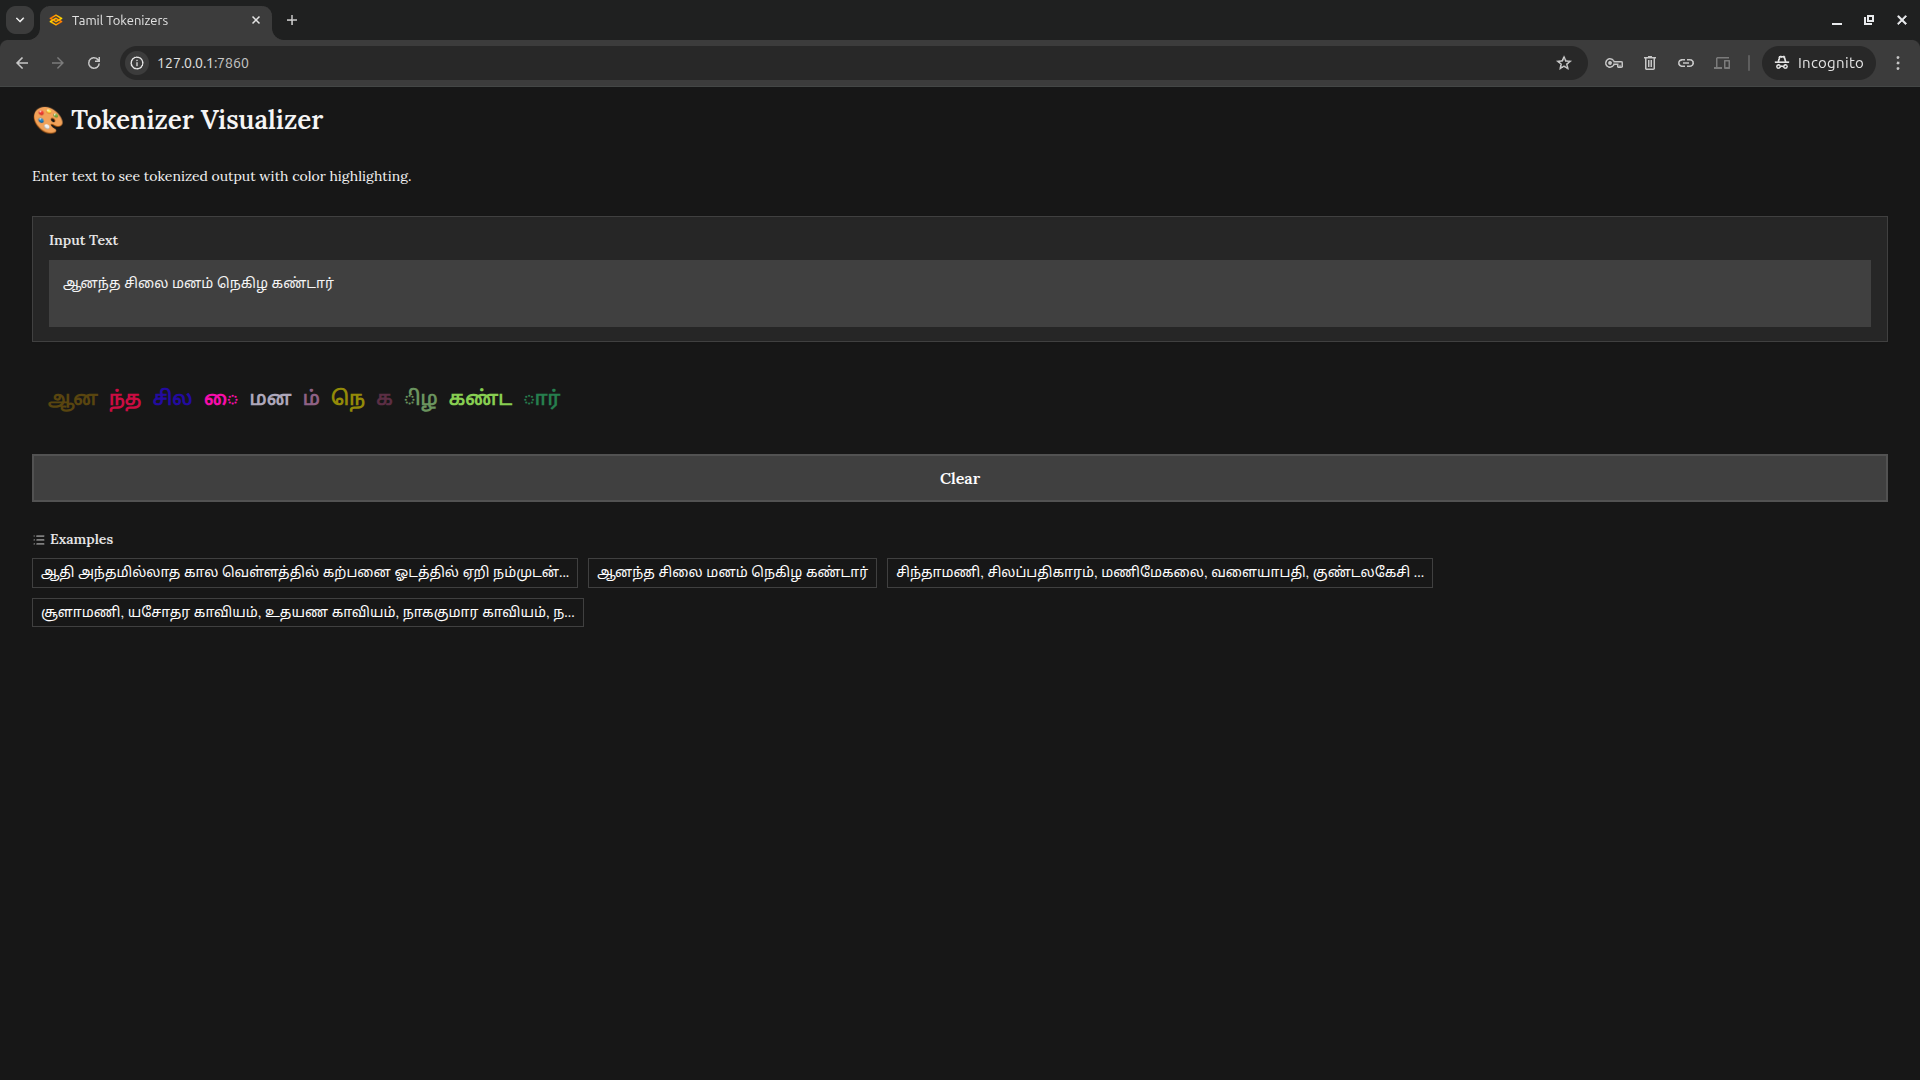The width and height of the screenshot is (1920, 1080).
Task: Click the browser back arrow
Action: (x=22, y=63)
